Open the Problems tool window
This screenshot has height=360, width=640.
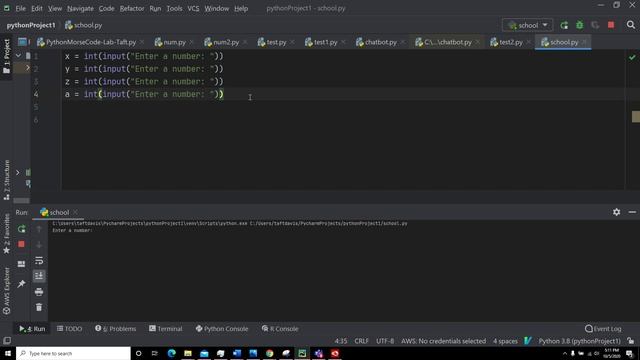click(x=116, y=329)
